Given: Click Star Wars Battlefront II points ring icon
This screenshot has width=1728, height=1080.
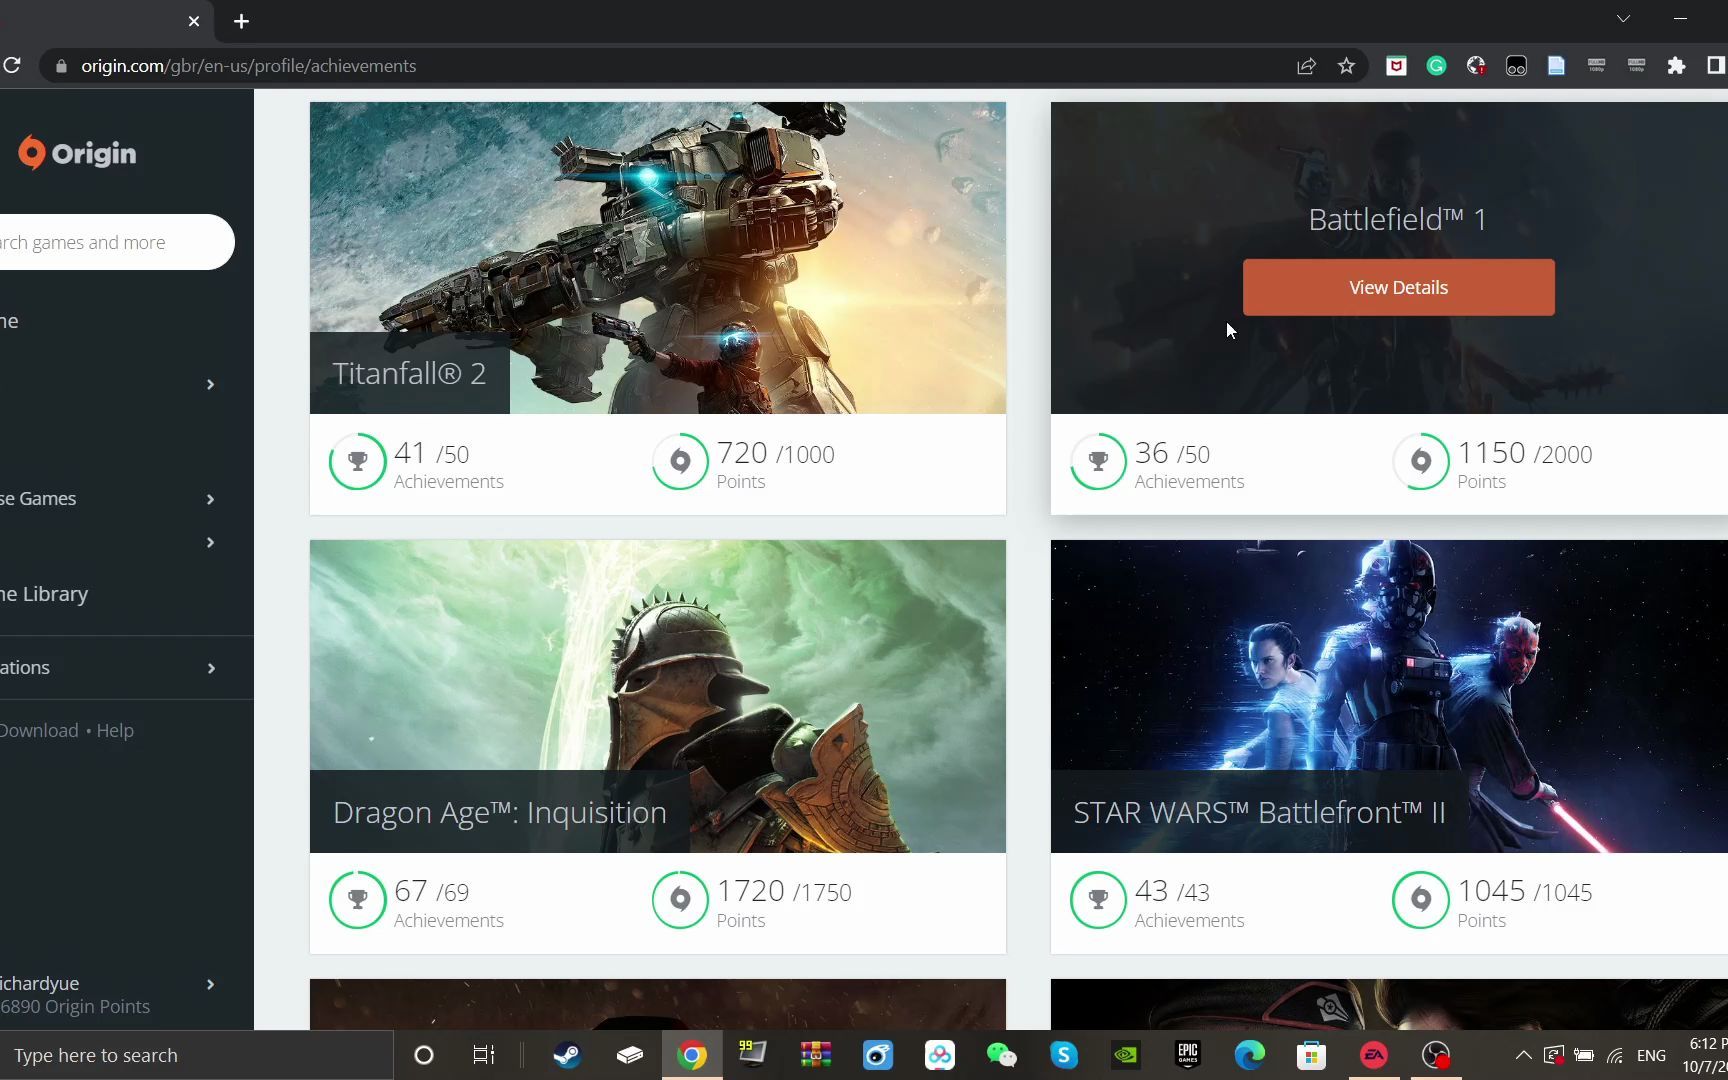Looking at the screenshot, I should click(1421, 899).
